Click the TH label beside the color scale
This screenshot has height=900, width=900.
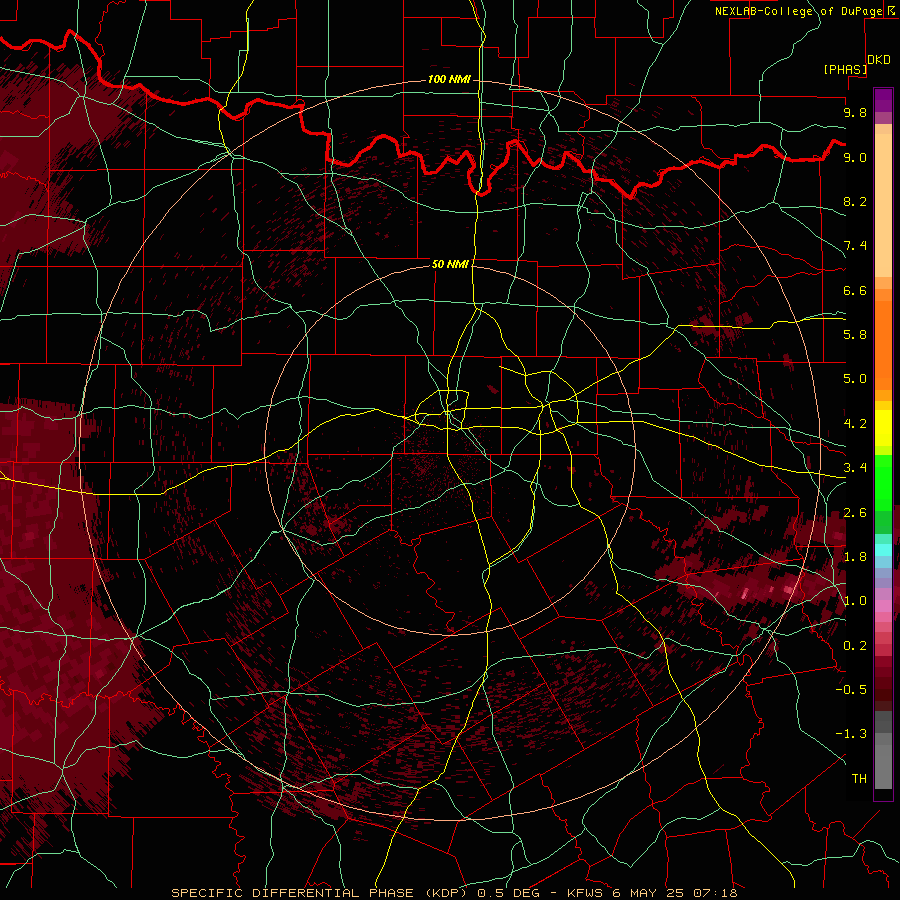[859, 779]
